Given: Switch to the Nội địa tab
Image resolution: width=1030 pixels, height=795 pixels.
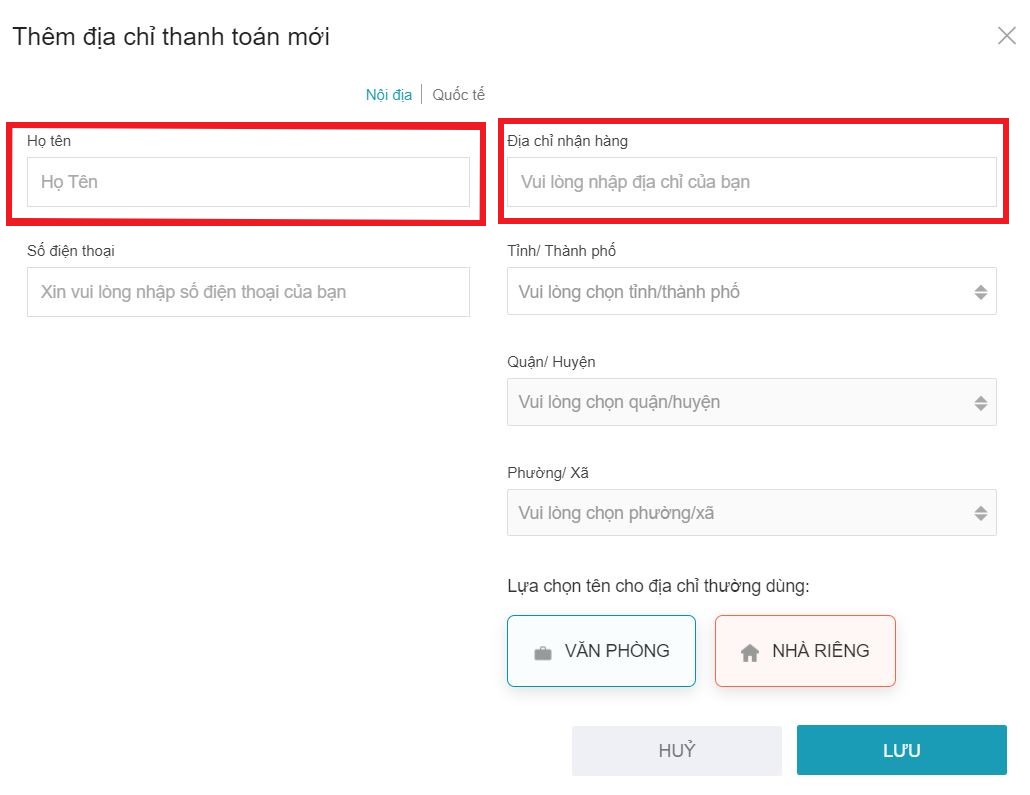Looking at the screenshot, I should pyautogui.click(x=389, y=95).
